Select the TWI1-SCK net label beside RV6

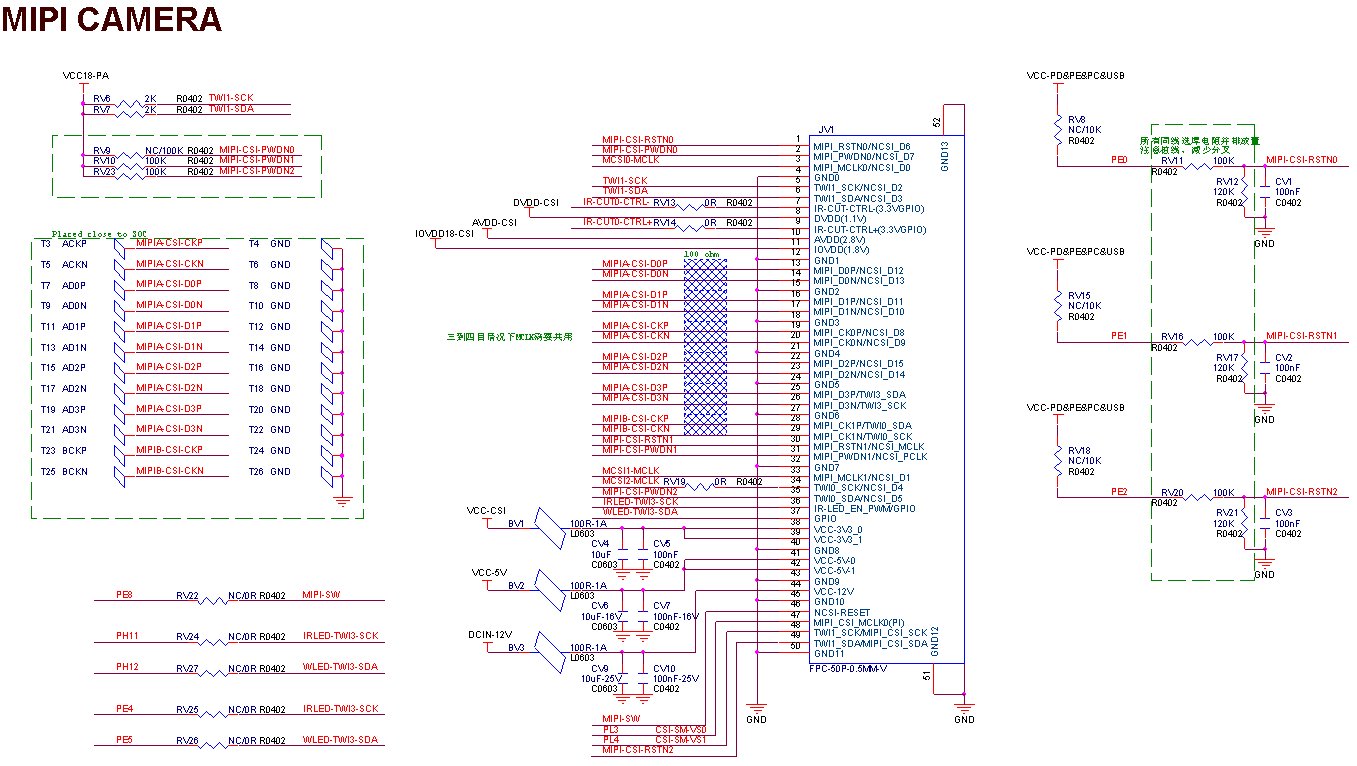coord(231,98)
